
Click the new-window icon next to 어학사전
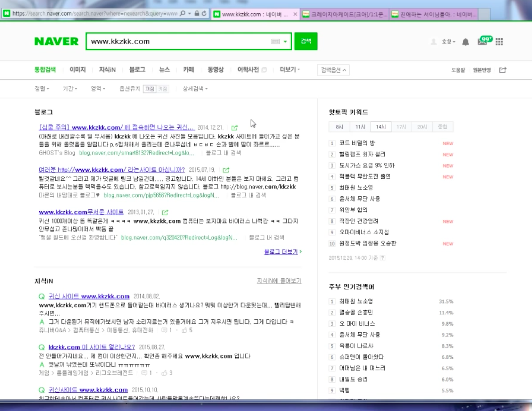click(x=264, y=70)
